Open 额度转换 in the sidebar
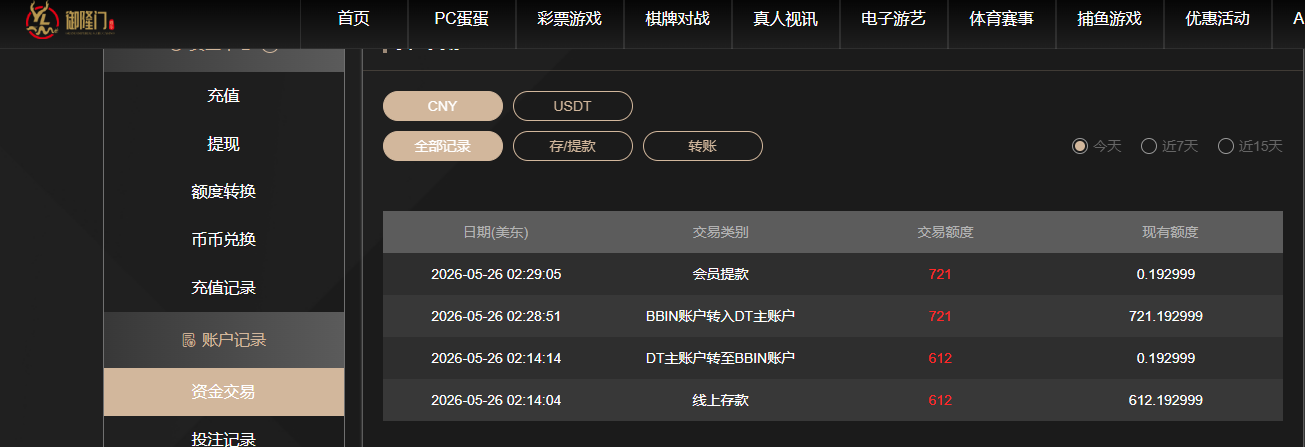 click(x=223, y=192)
